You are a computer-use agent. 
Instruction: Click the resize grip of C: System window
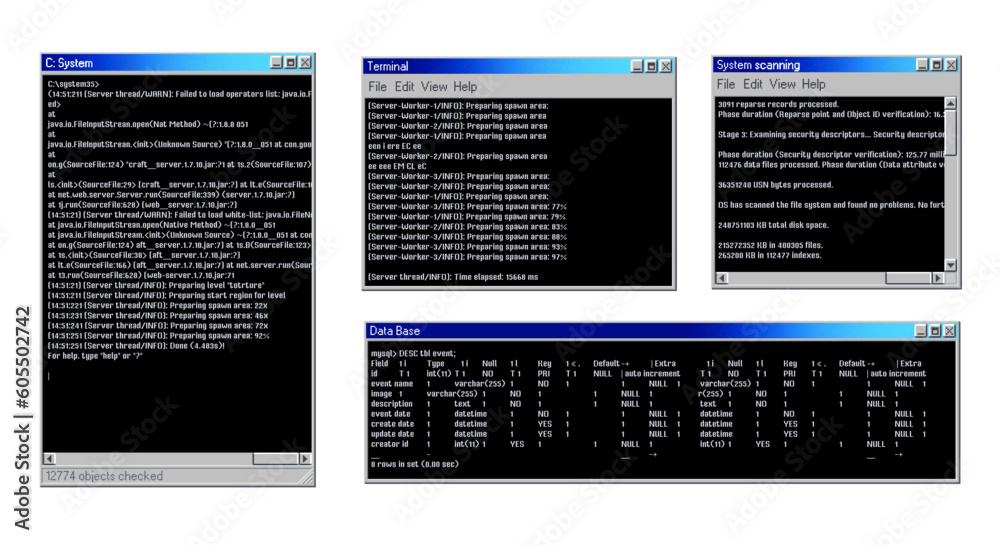pos(307,477)
